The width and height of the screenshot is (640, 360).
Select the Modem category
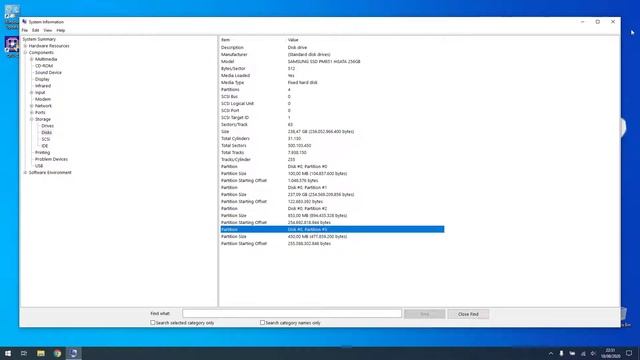[x=43, y=99]
